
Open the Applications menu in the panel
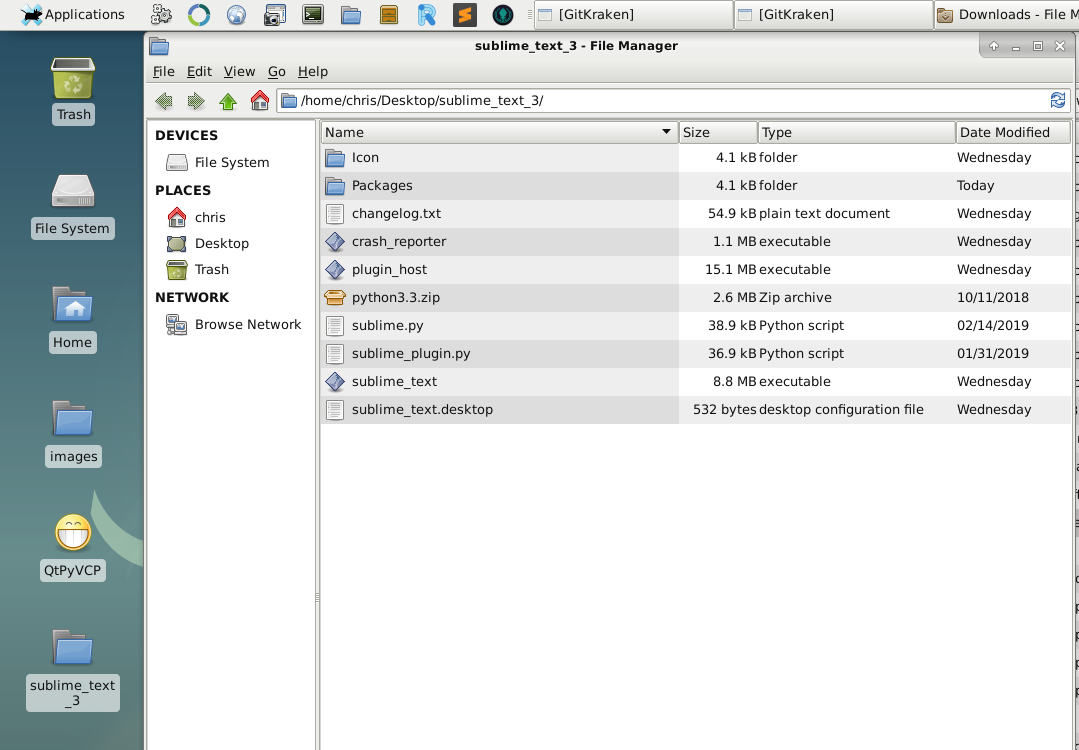[73, 14]
